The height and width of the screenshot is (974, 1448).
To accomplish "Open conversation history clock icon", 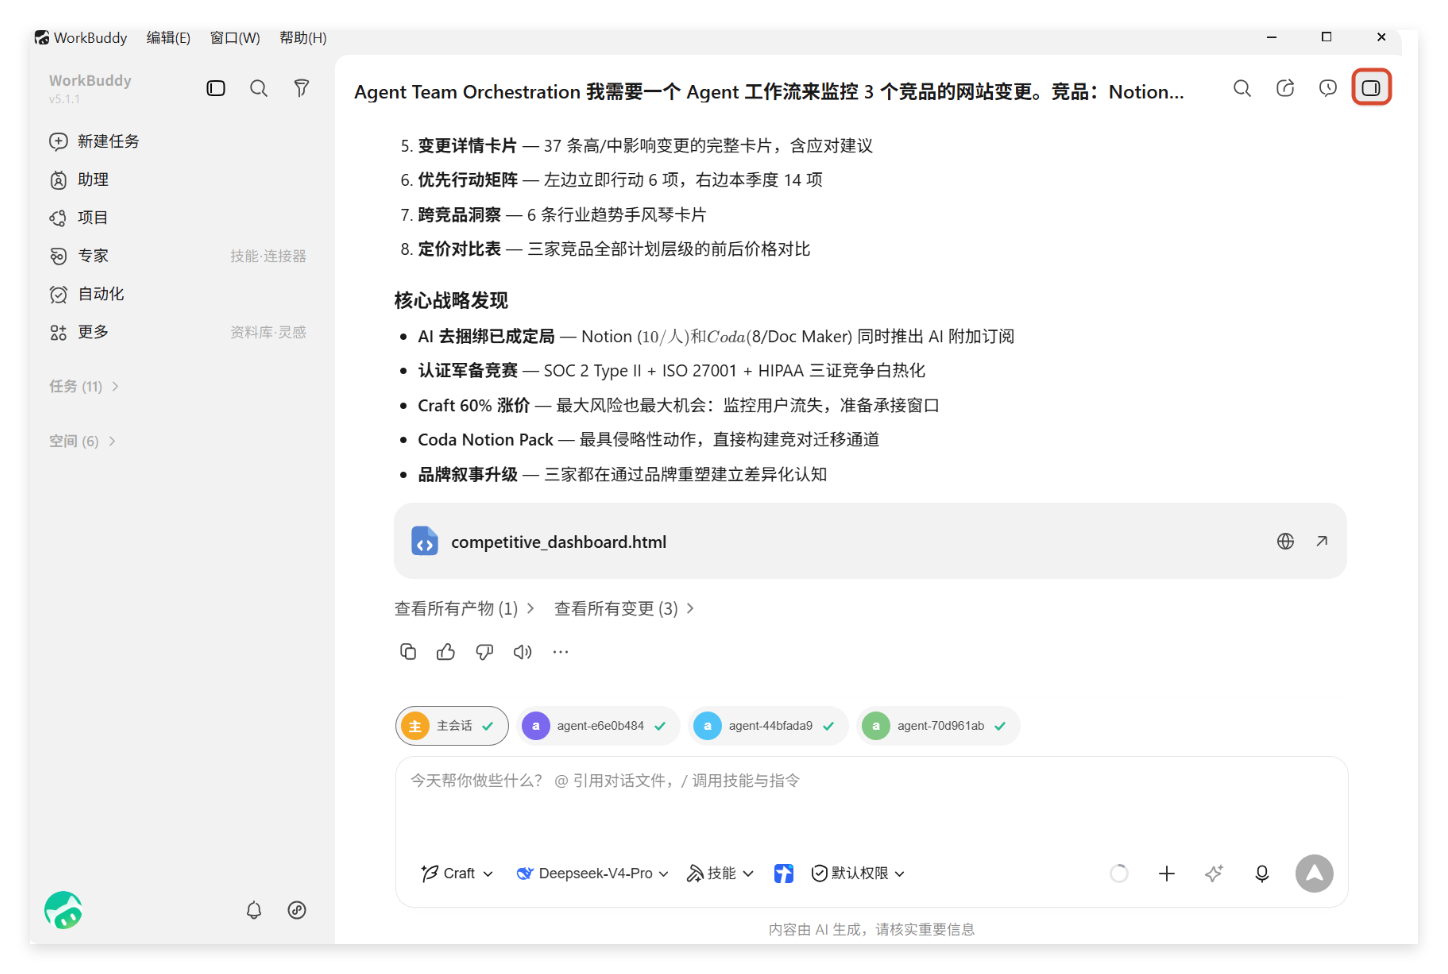I will (x=1328, y=88).
